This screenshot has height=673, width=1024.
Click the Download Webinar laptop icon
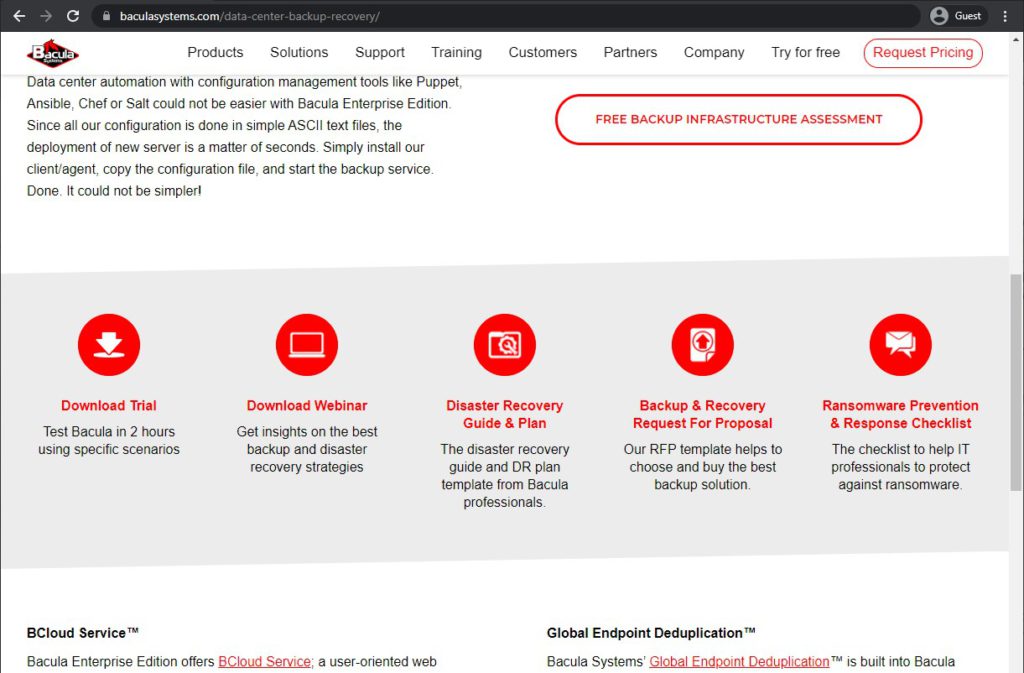click(x=307, y=345)
